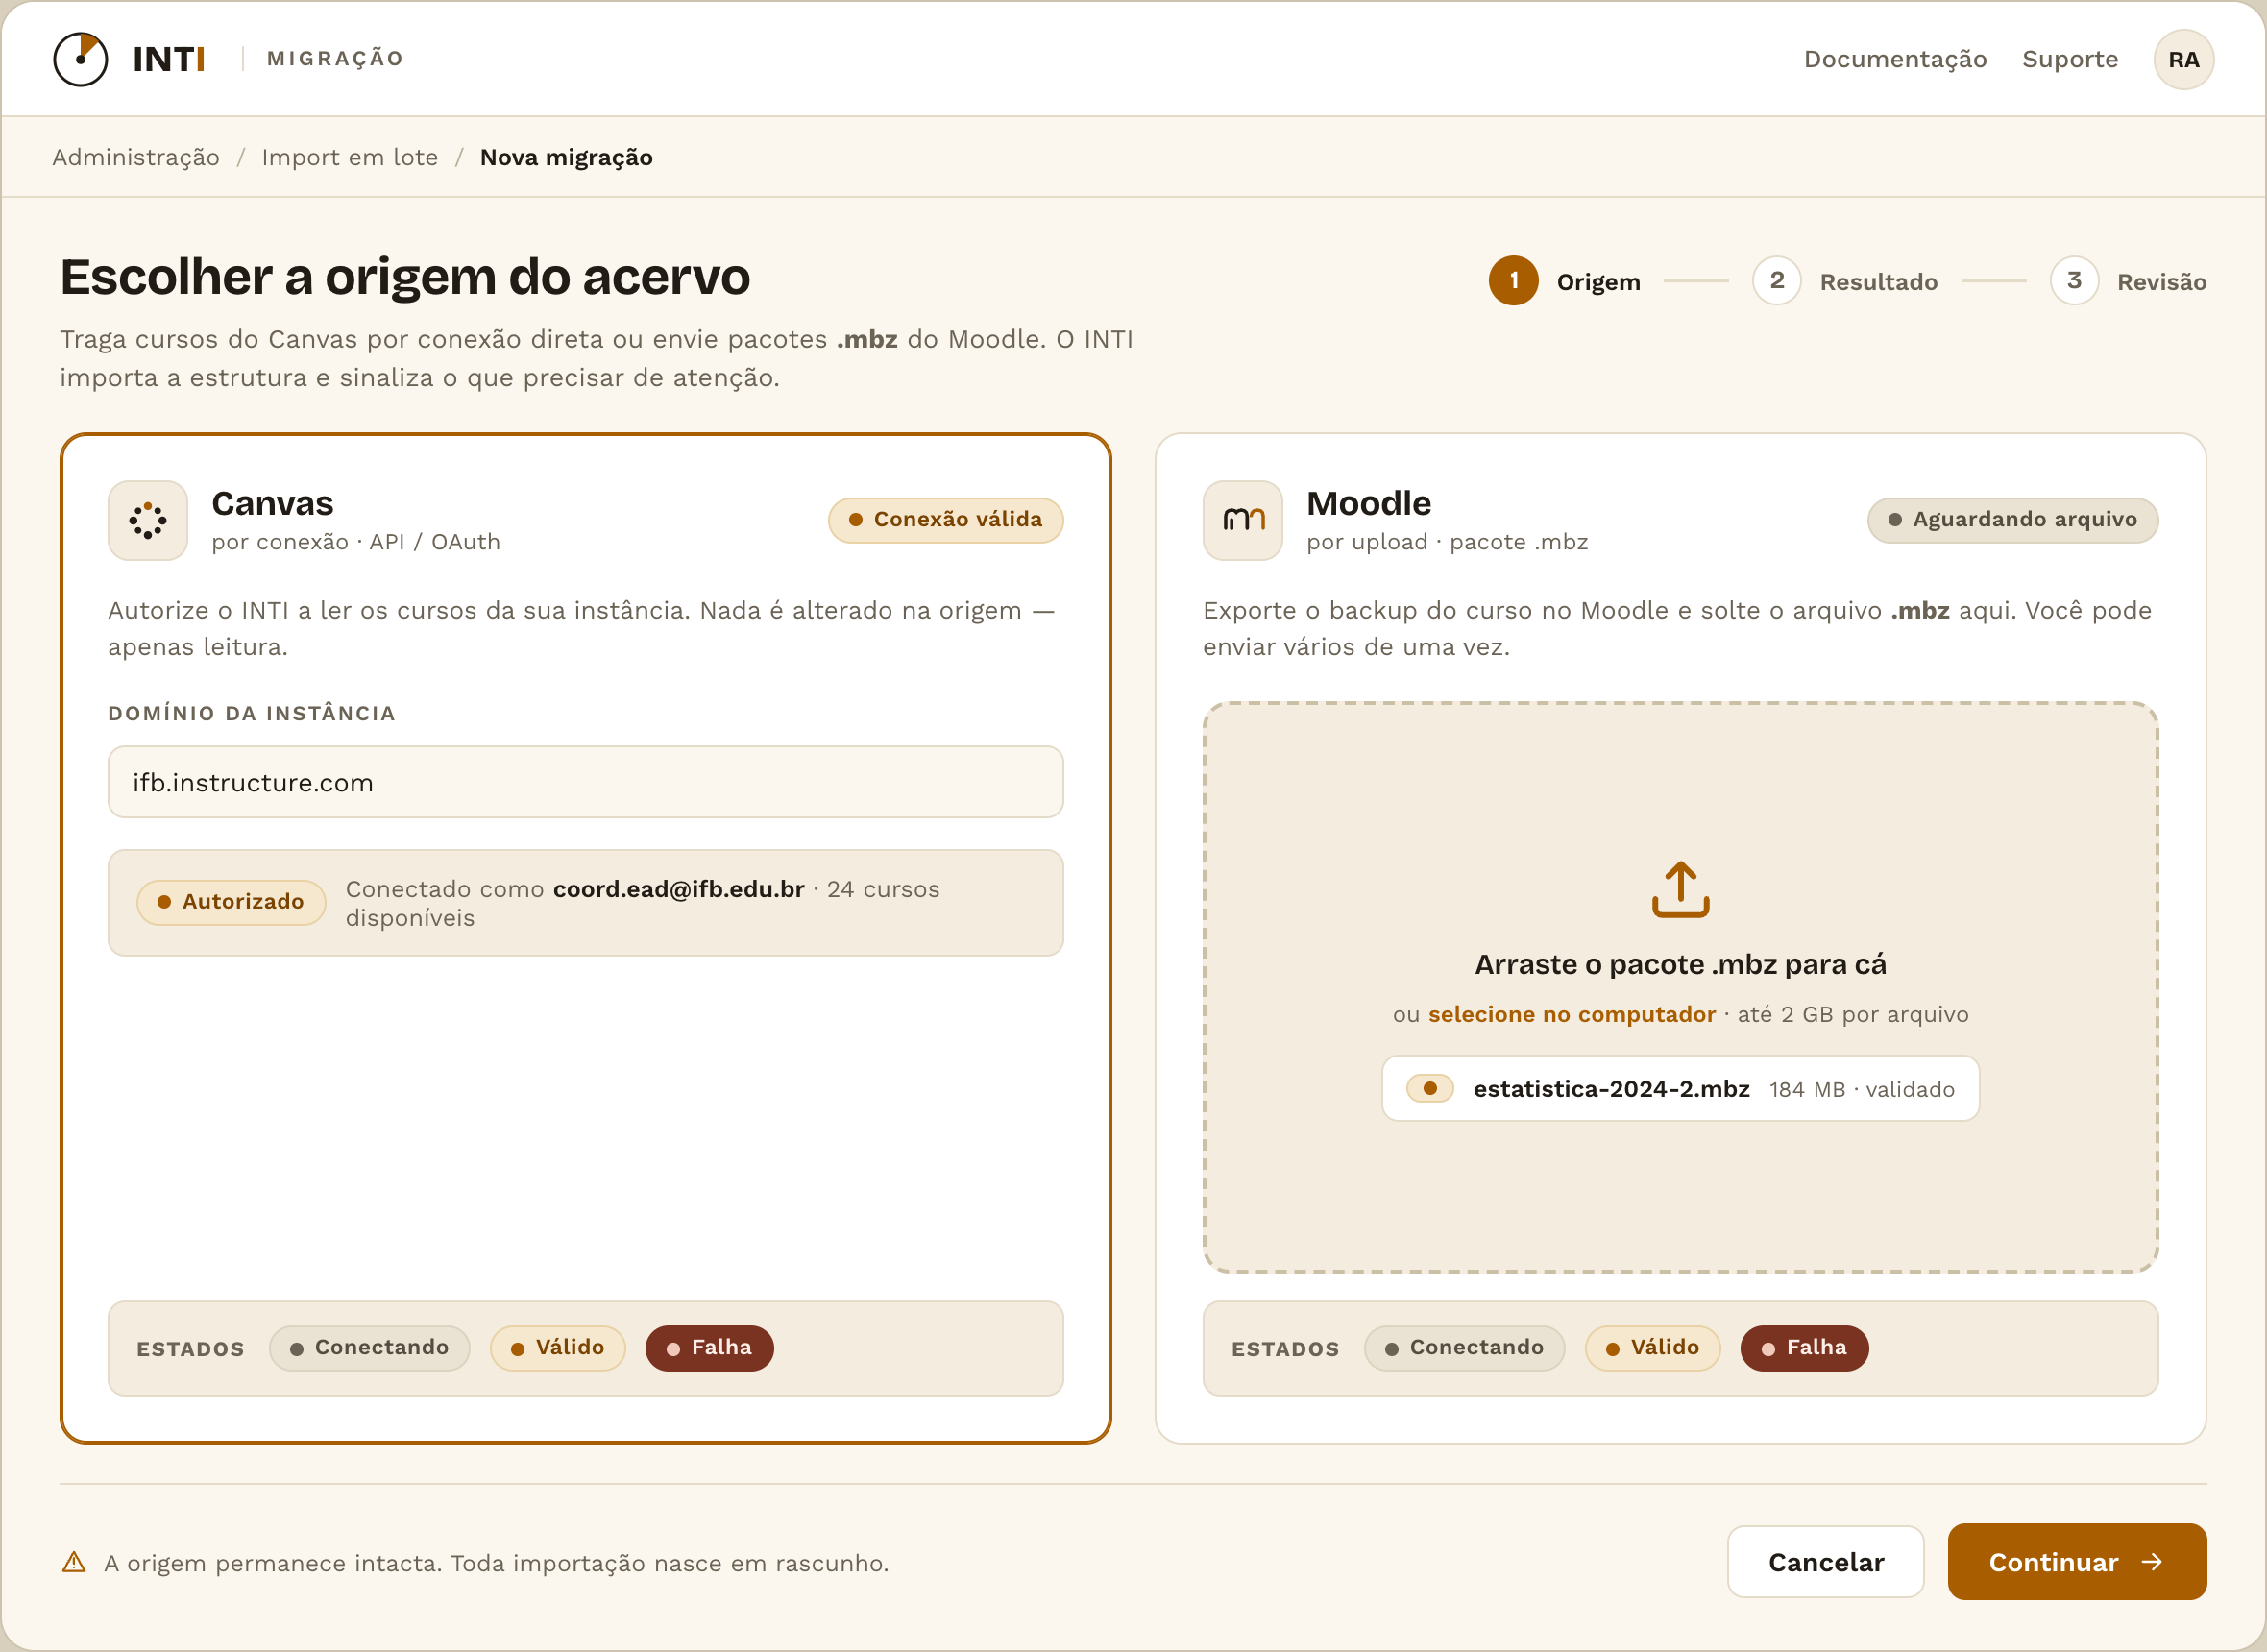Click the MIGRAÇÃO header label

pyautogui.click(x=335, y=59)
